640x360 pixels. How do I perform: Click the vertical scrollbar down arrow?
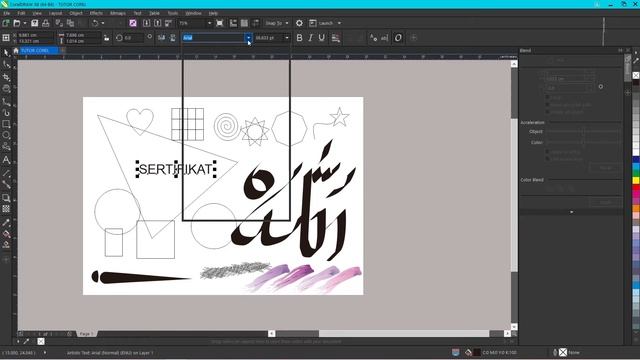(514, 327)
